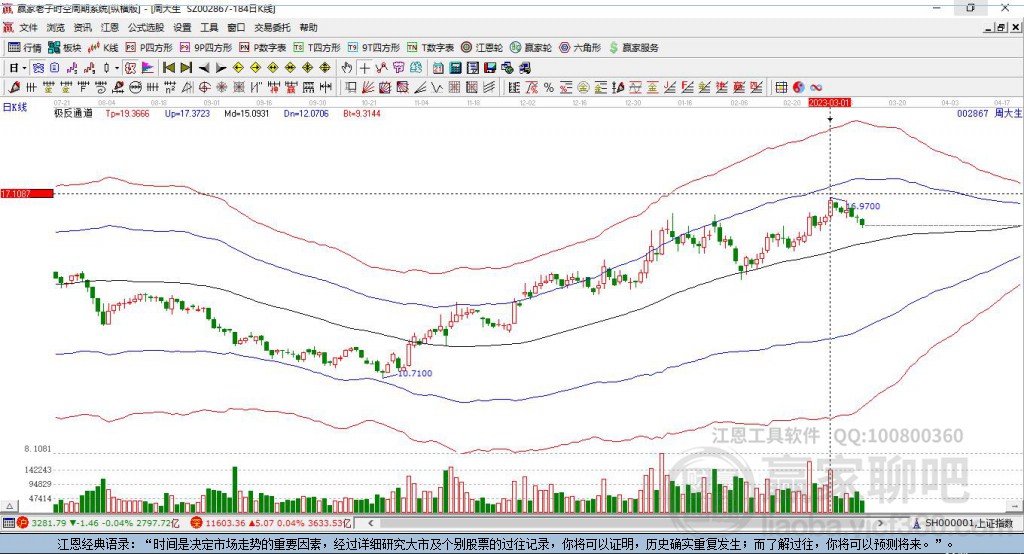Image resolution: width=1024 pixels, height=554 pixels.
Task: Click the Tp=19.3666 value
Action: 127,114
